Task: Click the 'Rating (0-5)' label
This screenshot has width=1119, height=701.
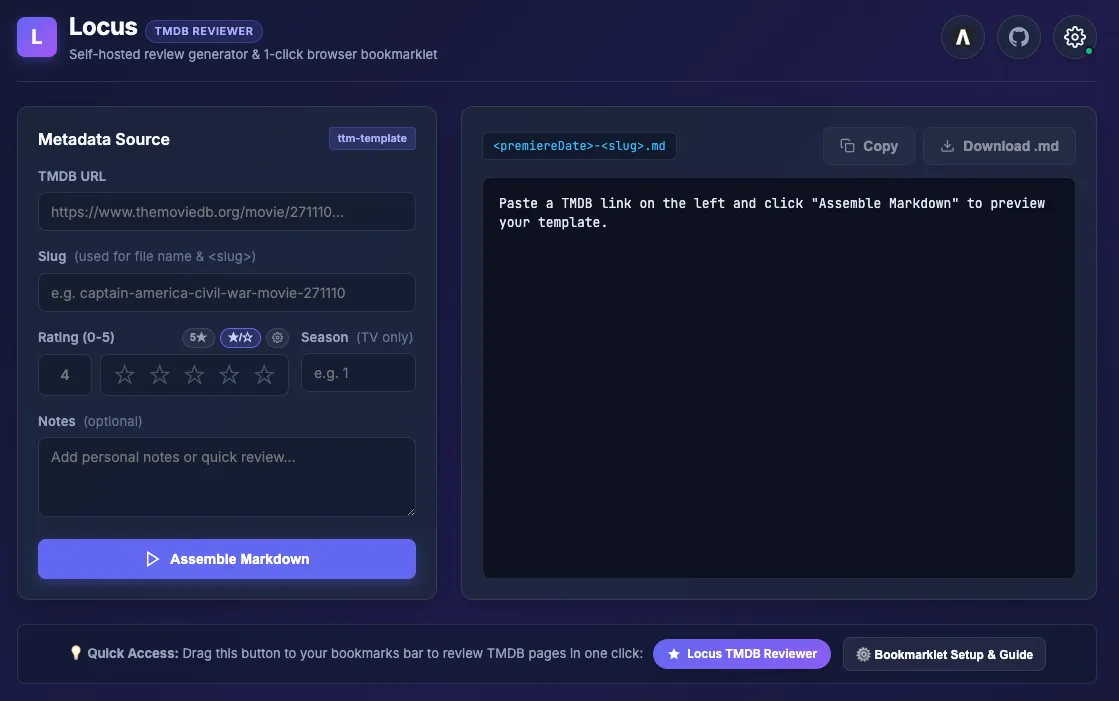Action: tap(76, 337)
